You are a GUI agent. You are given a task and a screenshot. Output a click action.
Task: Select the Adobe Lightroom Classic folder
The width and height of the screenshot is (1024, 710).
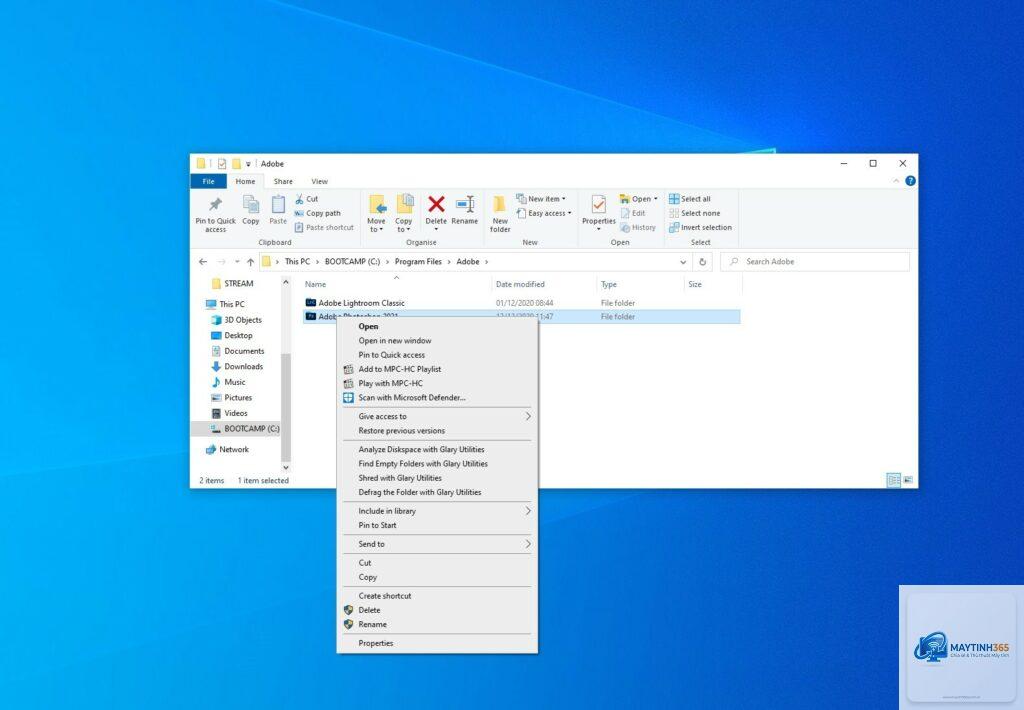click(x=361, y=303)
